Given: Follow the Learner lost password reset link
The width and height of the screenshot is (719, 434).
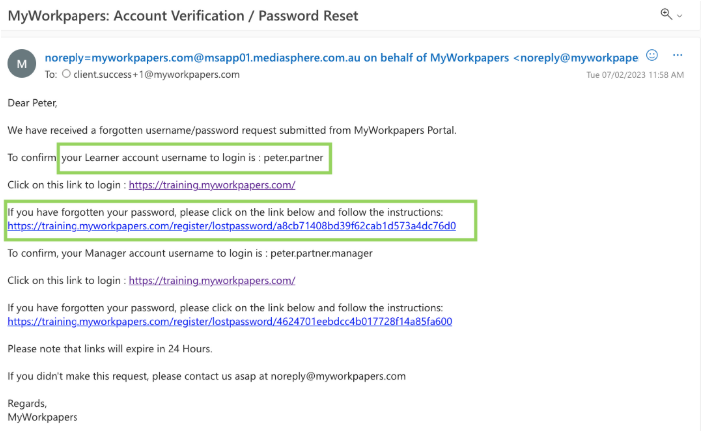Looking at the screenshot, I should click(x=231, y=226).
